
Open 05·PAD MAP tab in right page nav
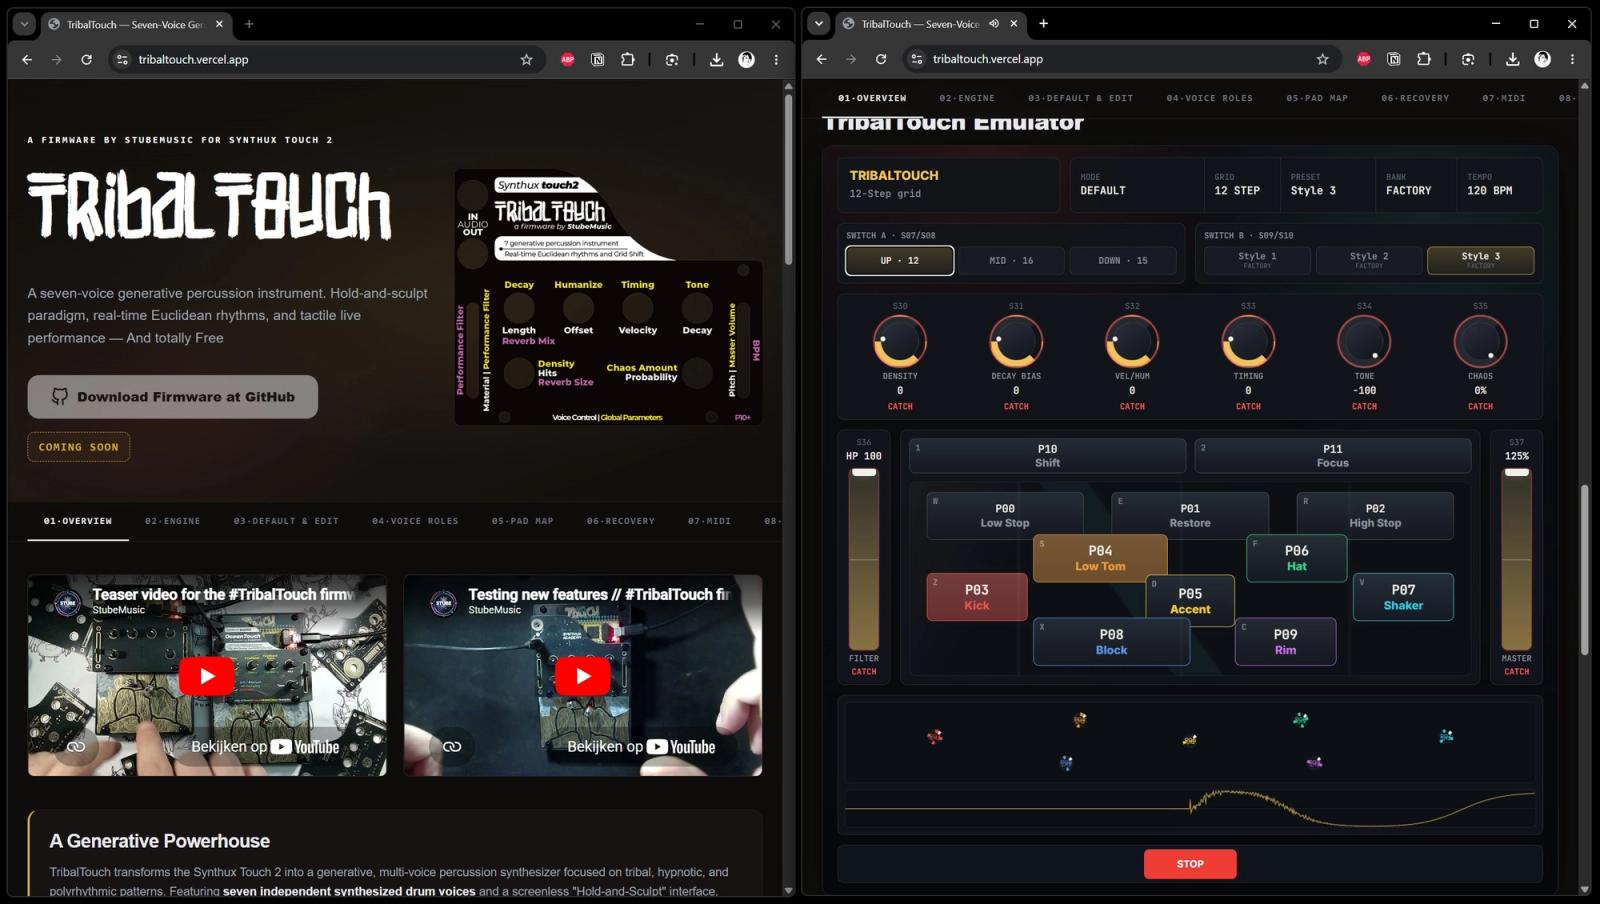pyautogui.click(x=1317, y=98)
